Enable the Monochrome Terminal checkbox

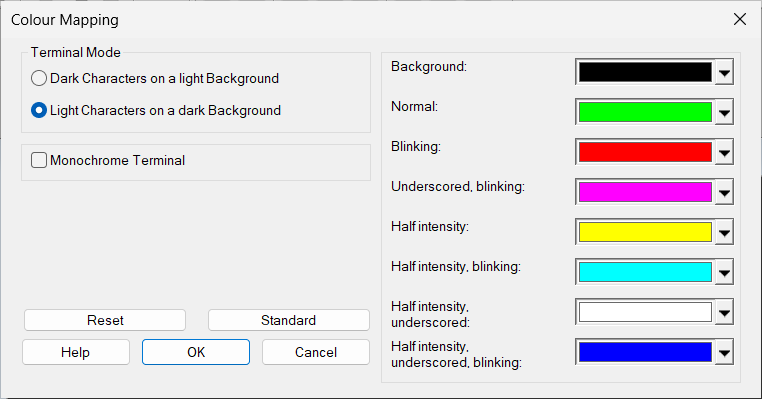[x=39, y=160]
